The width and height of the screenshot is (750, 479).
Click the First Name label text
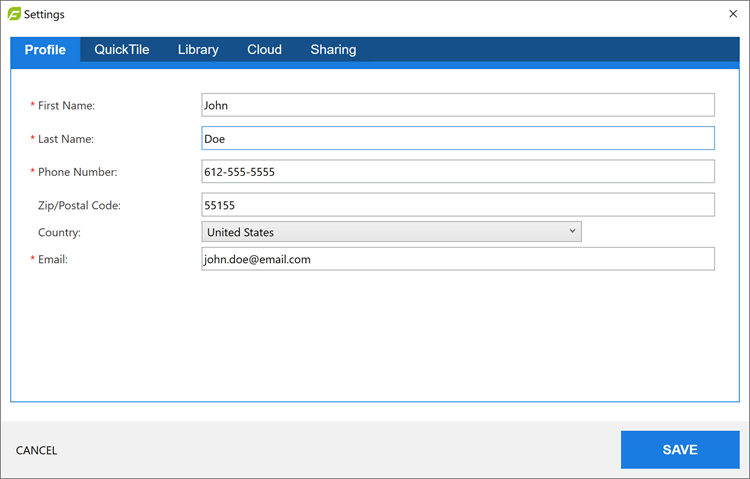point(66,105)
